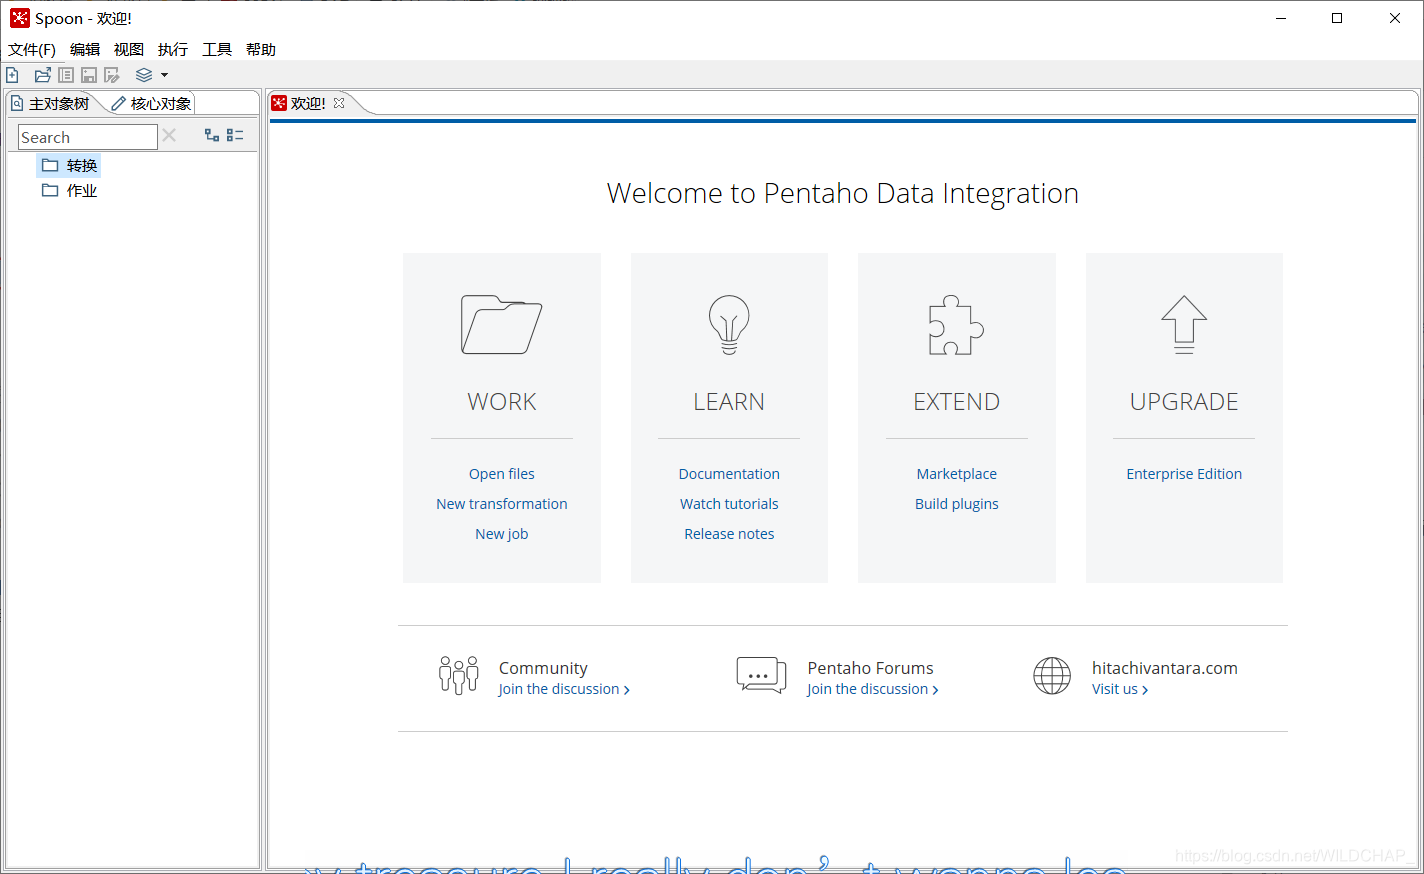
Task: Maximize the Spoon window
Action: pos(1337,18)
